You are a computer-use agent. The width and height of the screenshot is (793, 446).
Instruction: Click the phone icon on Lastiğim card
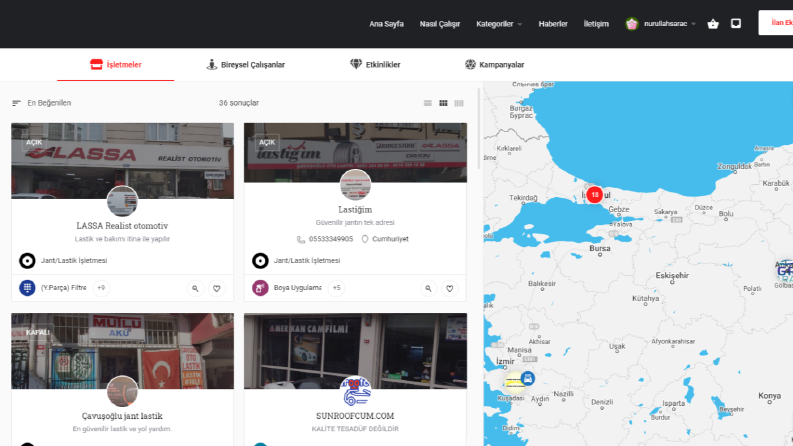(301, 239)
